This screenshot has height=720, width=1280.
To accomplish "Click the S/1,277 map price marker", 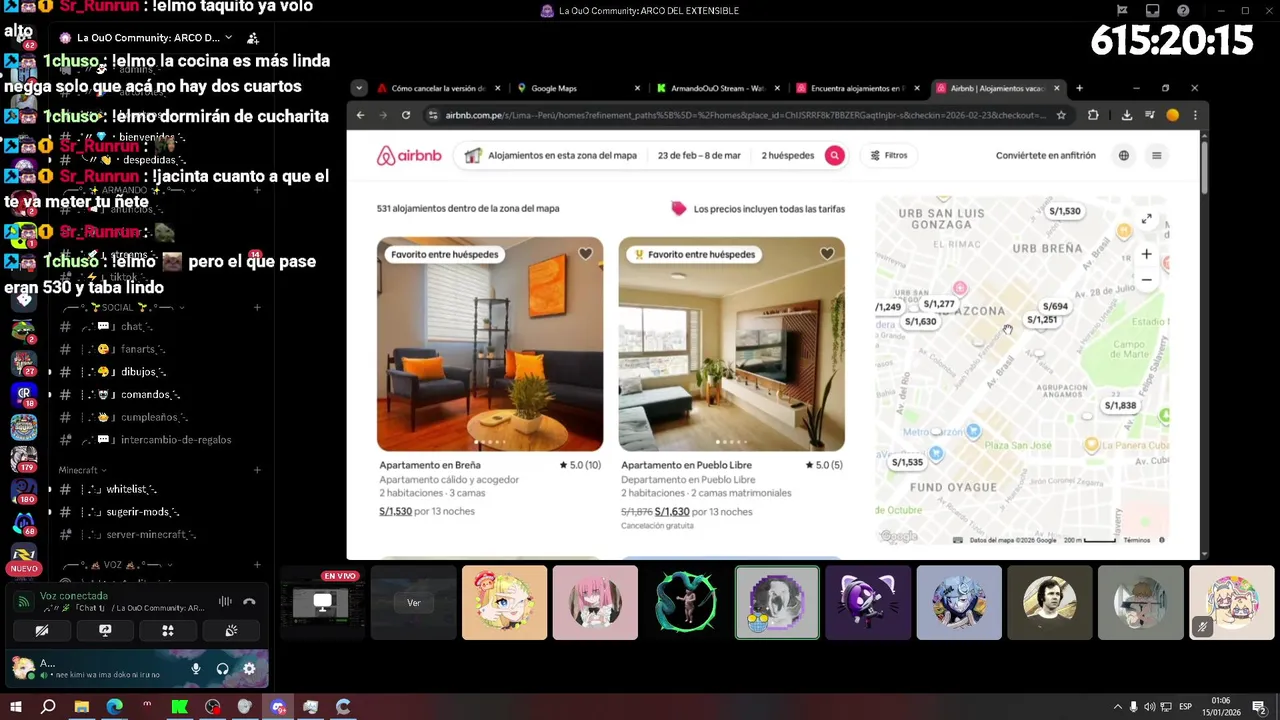I will click(x=939, y=304).
